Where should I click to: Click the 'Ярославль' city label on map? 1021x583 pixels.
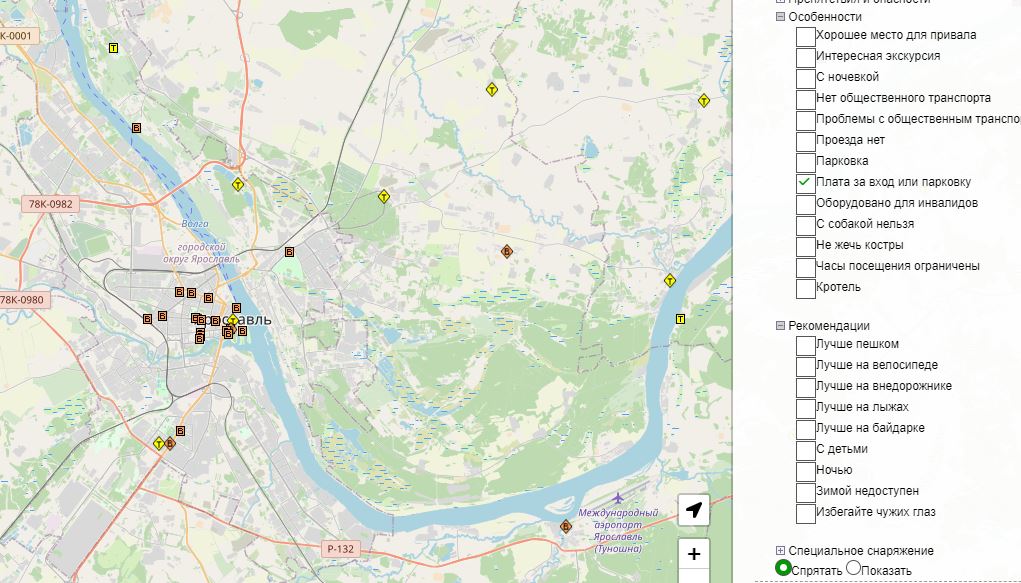coord(250,320)
